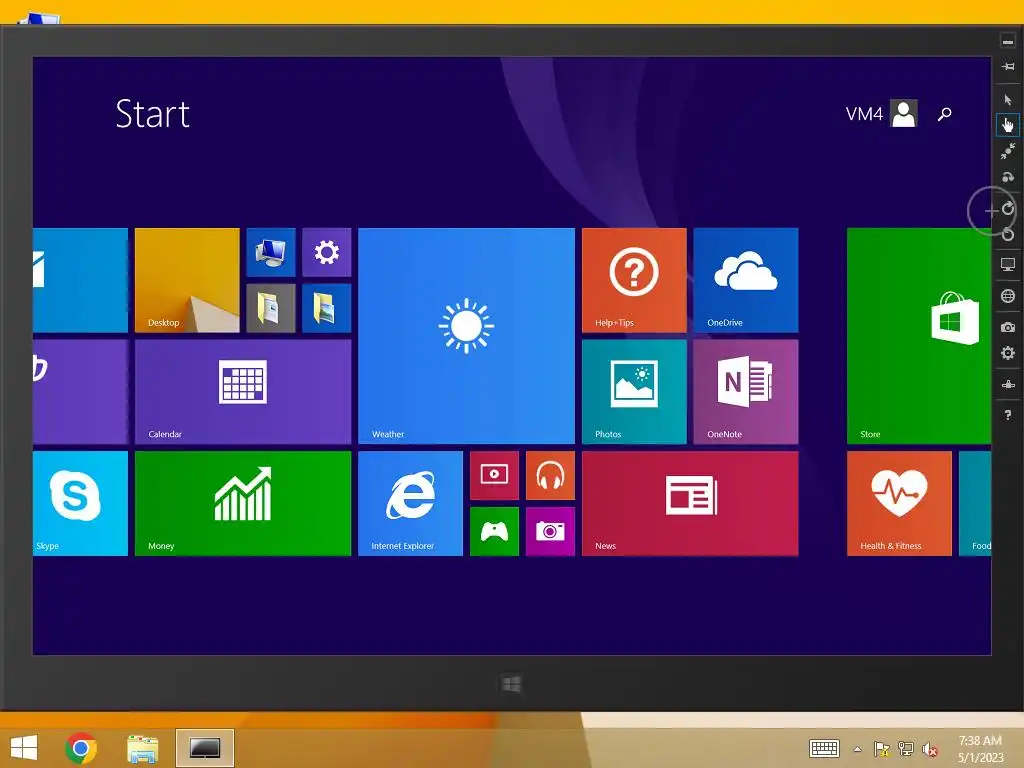Activate Basic touch mode hand icon
Screen dimensions: 1024x768
click(x=1008, y=125)
